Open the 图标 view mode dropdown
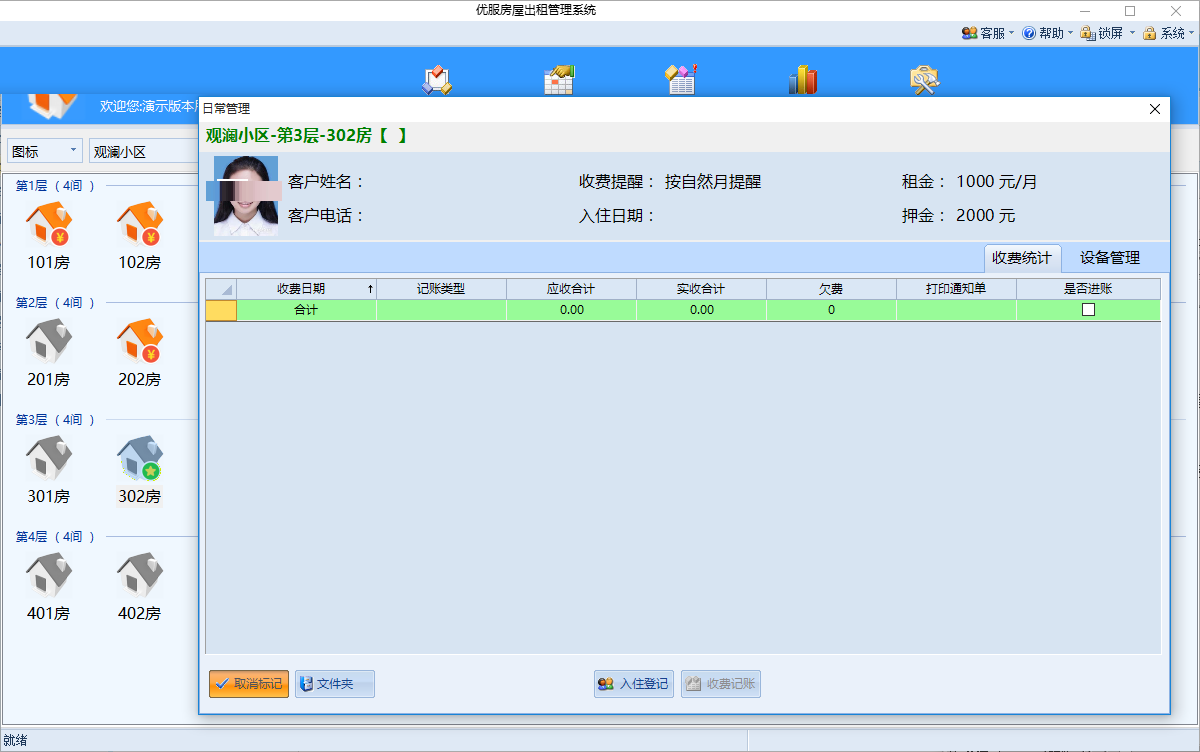 (45, 151)
